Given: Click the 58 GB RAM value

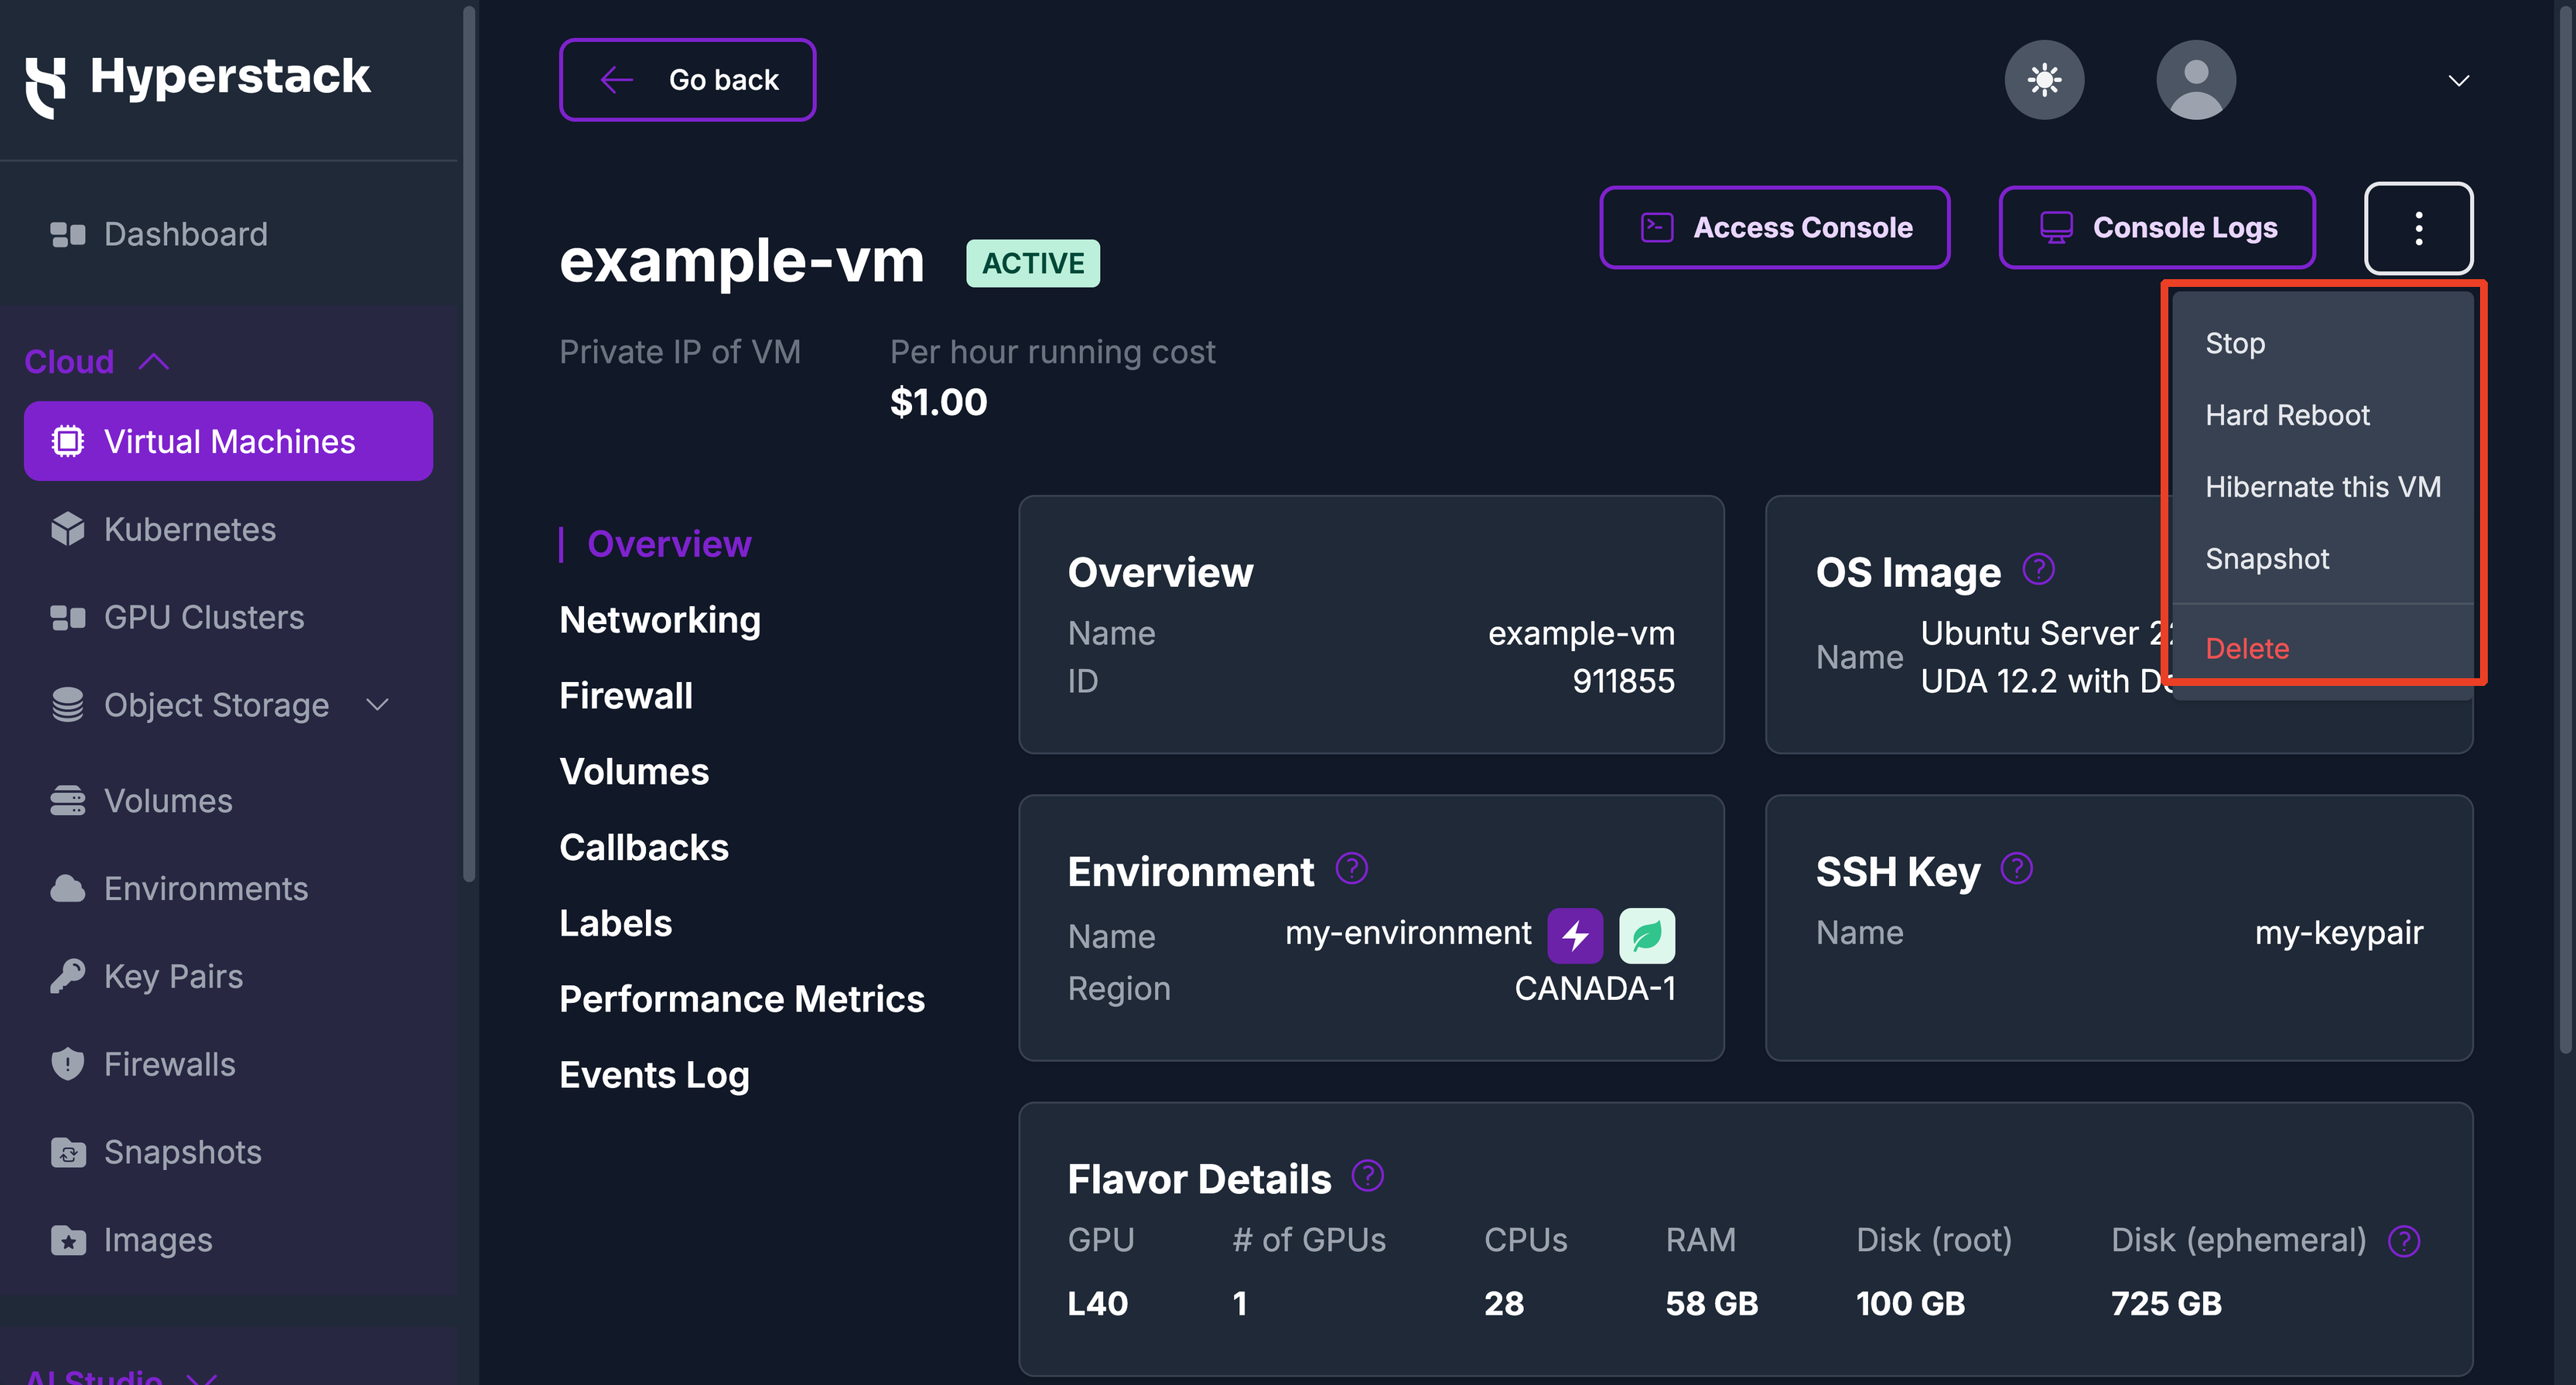Looking at the screenshot, I should [1711, 1303].
